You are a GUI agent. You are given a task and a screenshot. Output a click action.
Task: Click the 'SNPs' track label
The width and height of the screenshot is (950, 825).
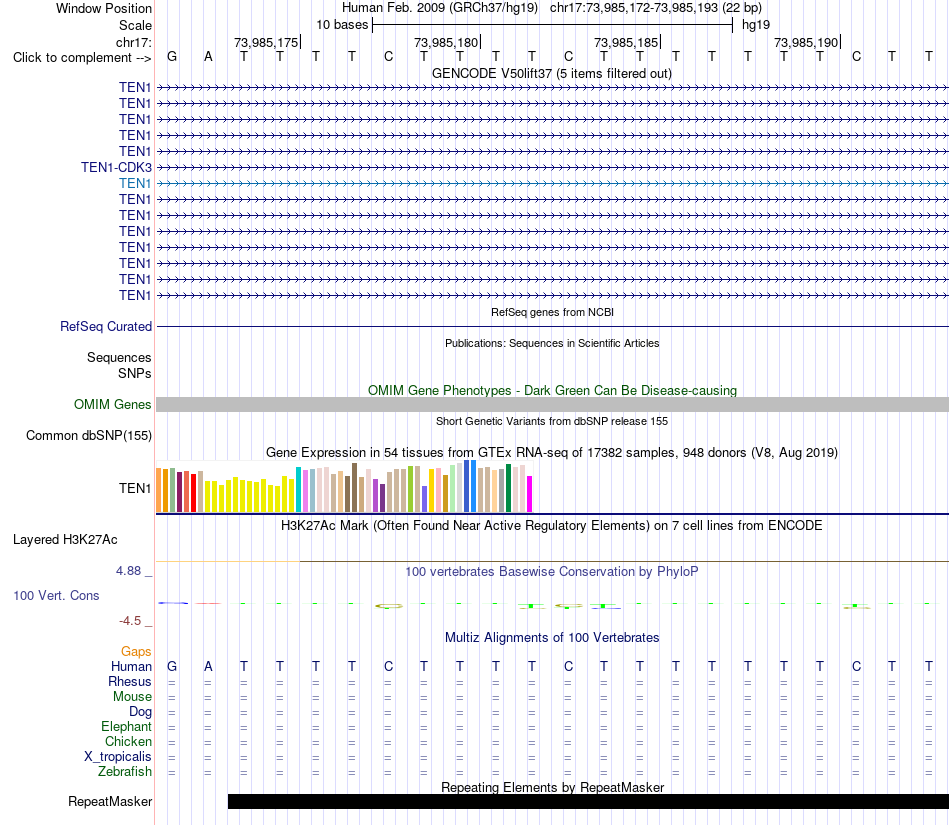(x=135, y=373)
